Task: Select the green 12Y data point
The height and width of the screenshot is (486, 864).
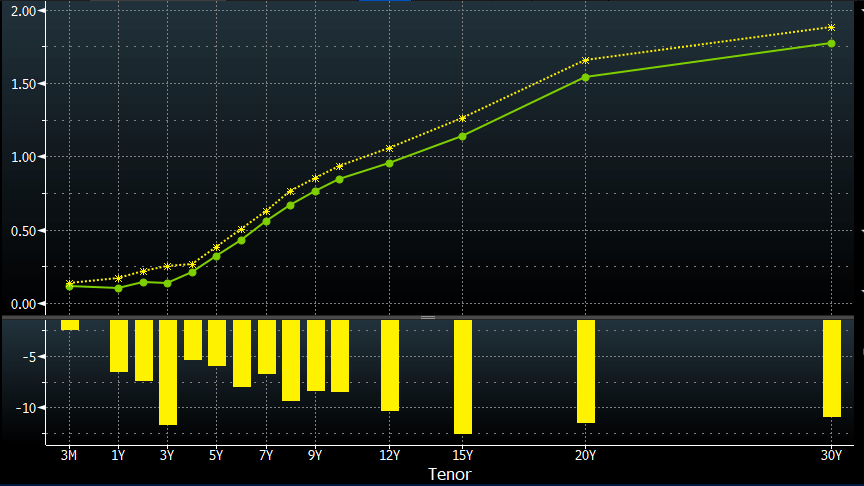Action: 390,164
